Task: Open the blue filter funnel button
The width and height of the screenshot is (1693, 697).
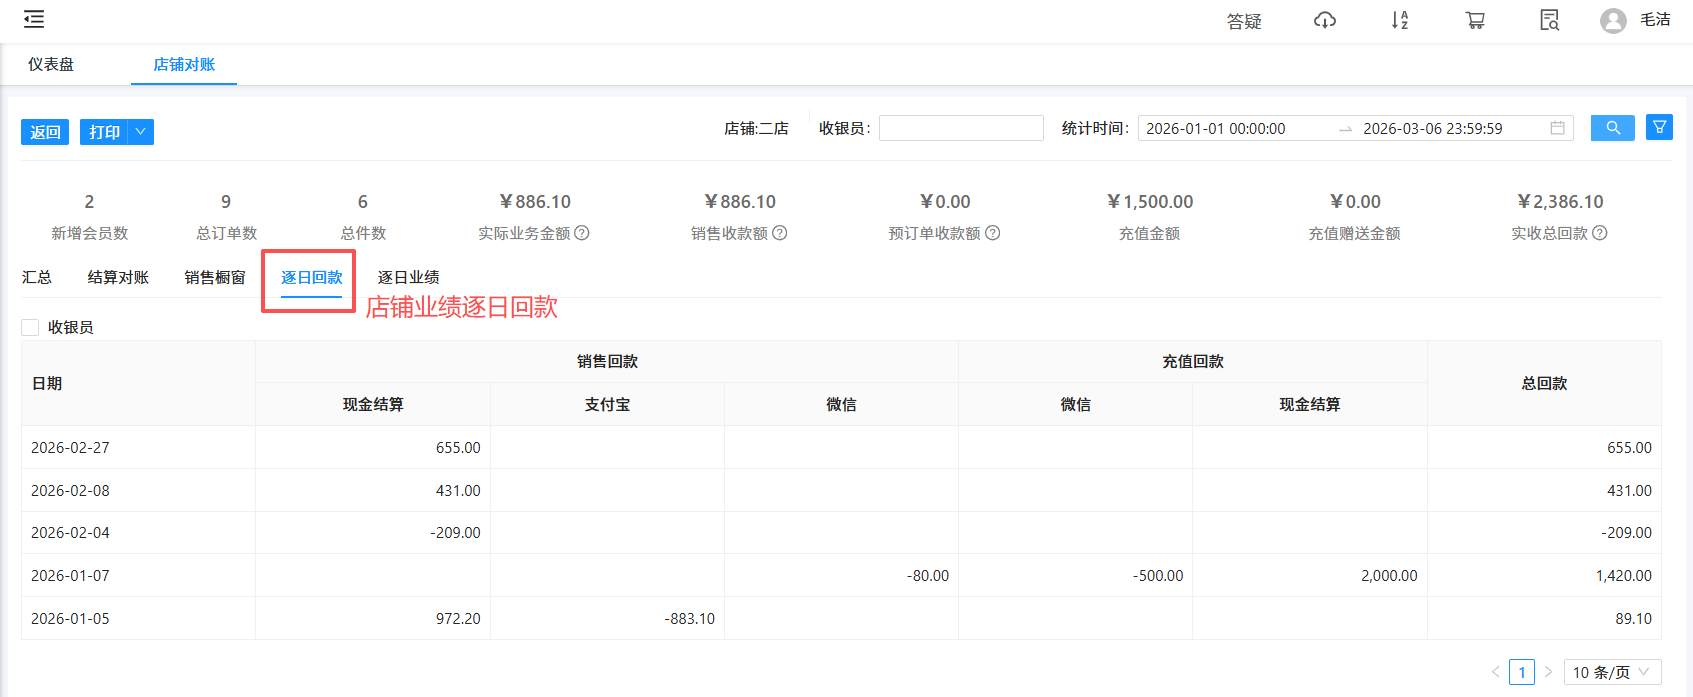Action: point(1659,127)
